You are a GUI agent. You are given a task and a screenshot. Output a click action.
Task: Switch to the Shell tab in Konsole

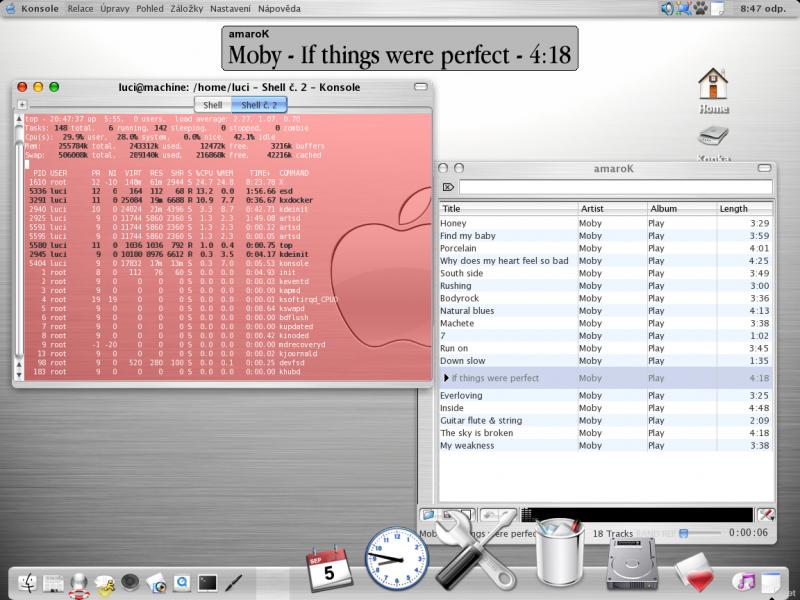click(x=213, y=105)
